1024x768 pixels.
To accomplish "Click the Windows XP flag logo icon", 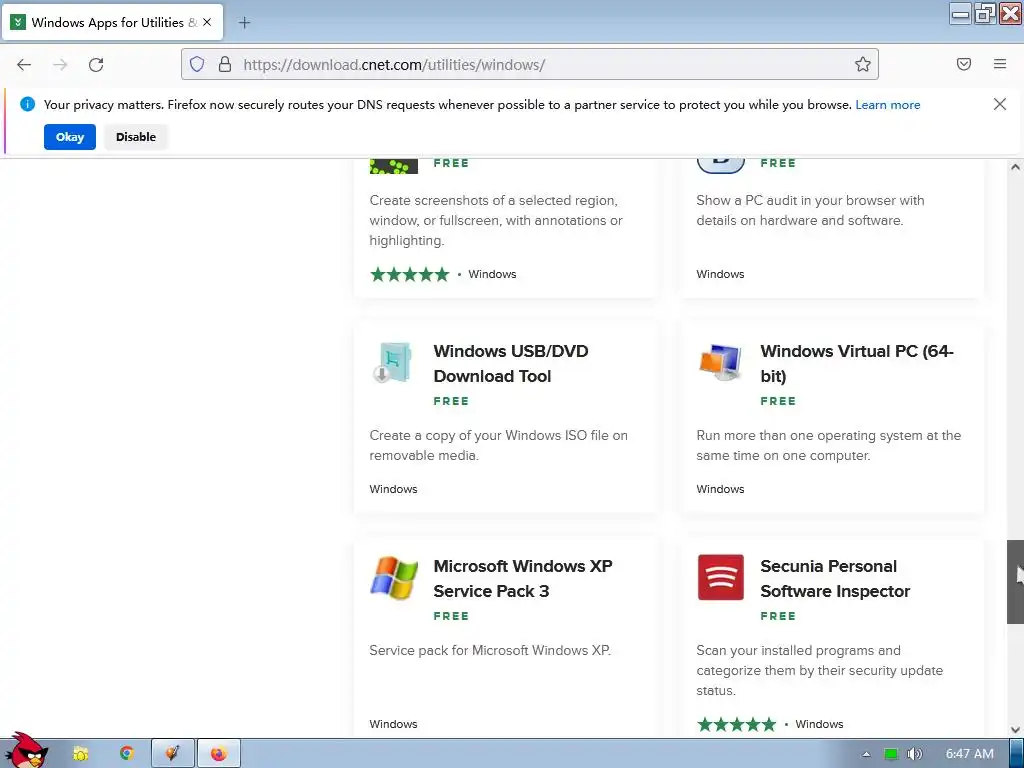I will point(394,578).
